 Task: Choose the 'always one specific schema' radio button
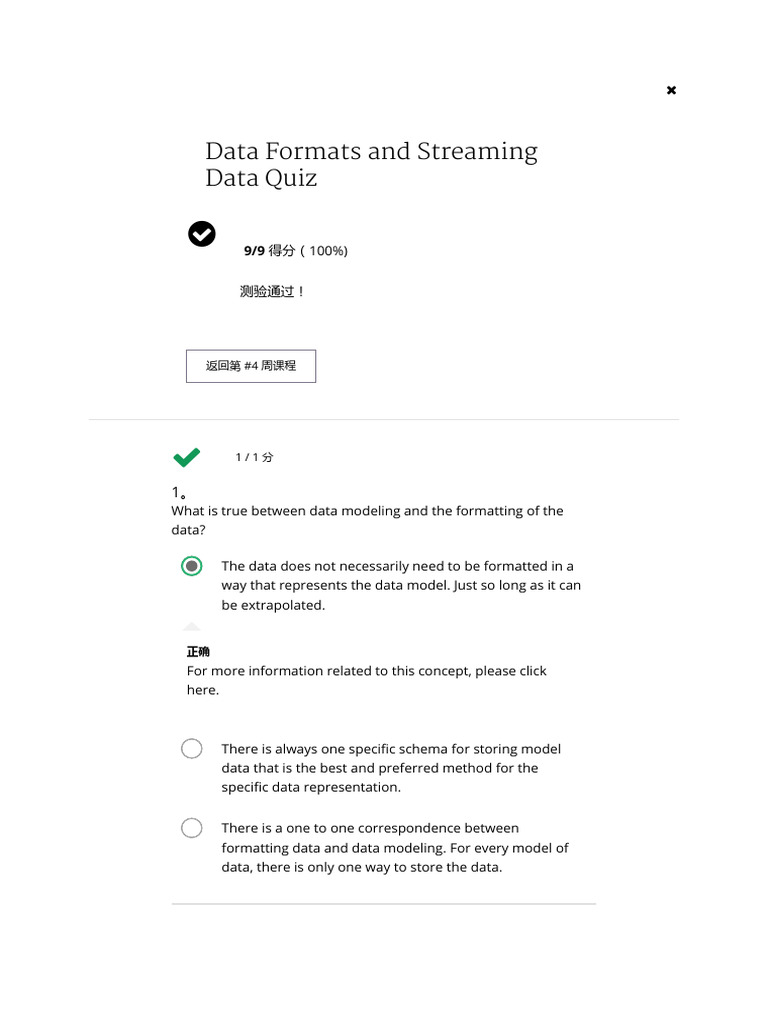click(192, 749)
